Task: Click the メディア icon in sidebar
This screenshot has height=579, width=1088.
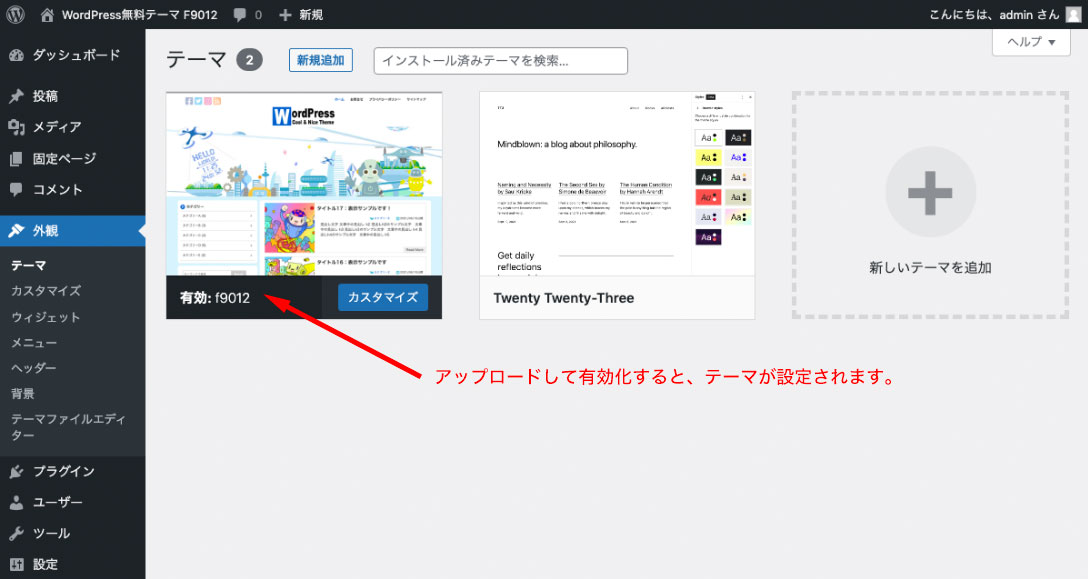Action: (x=16, y=127)
